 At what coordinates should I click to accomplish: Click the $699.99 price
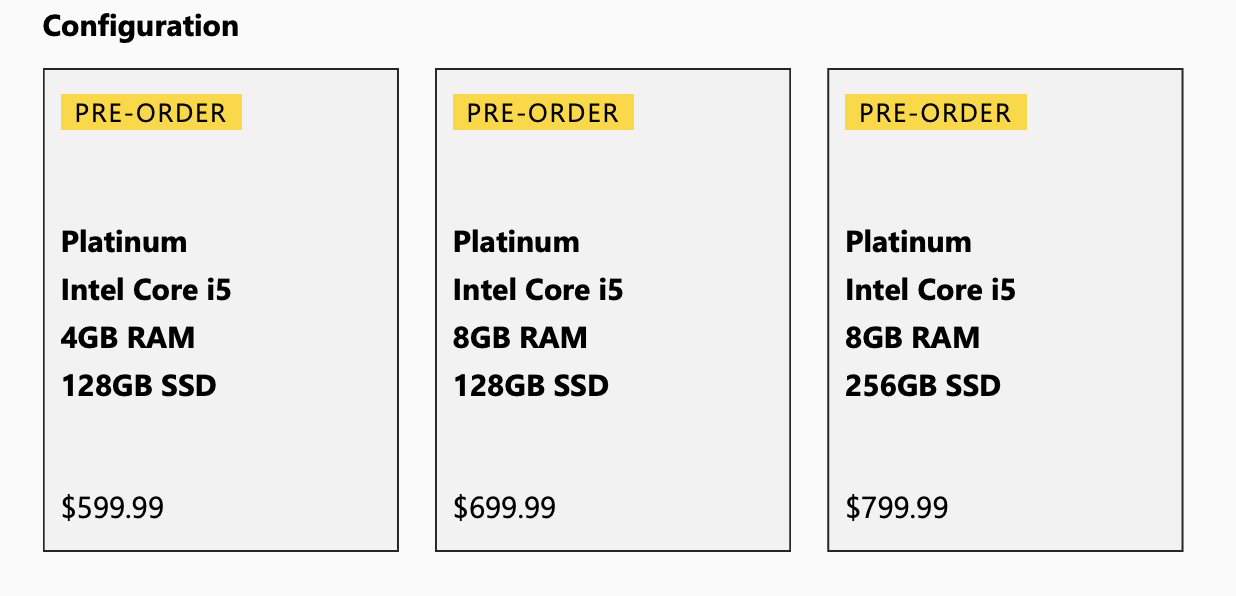click(504, 508)
